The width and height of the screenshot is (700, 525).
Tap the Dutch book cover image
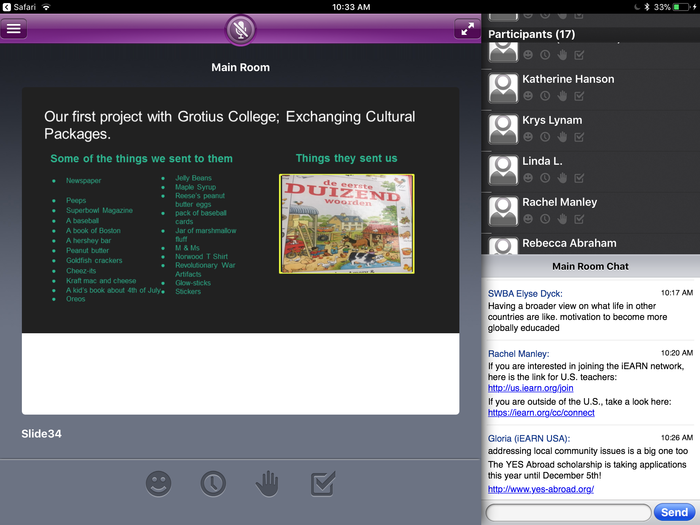coord(346,224)
